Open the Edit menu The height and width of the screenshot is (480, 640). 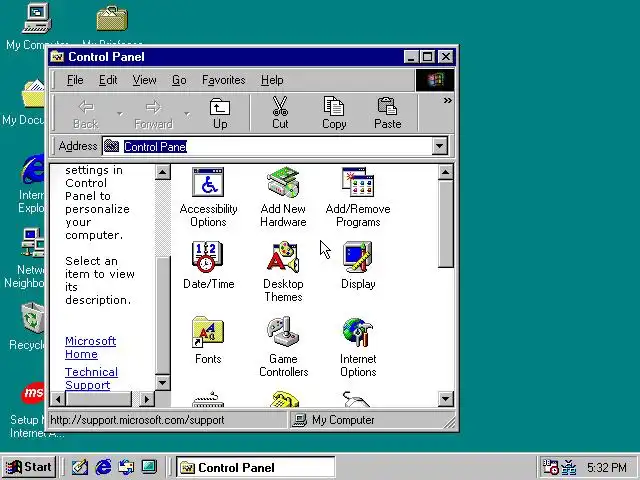click(108, 80)
